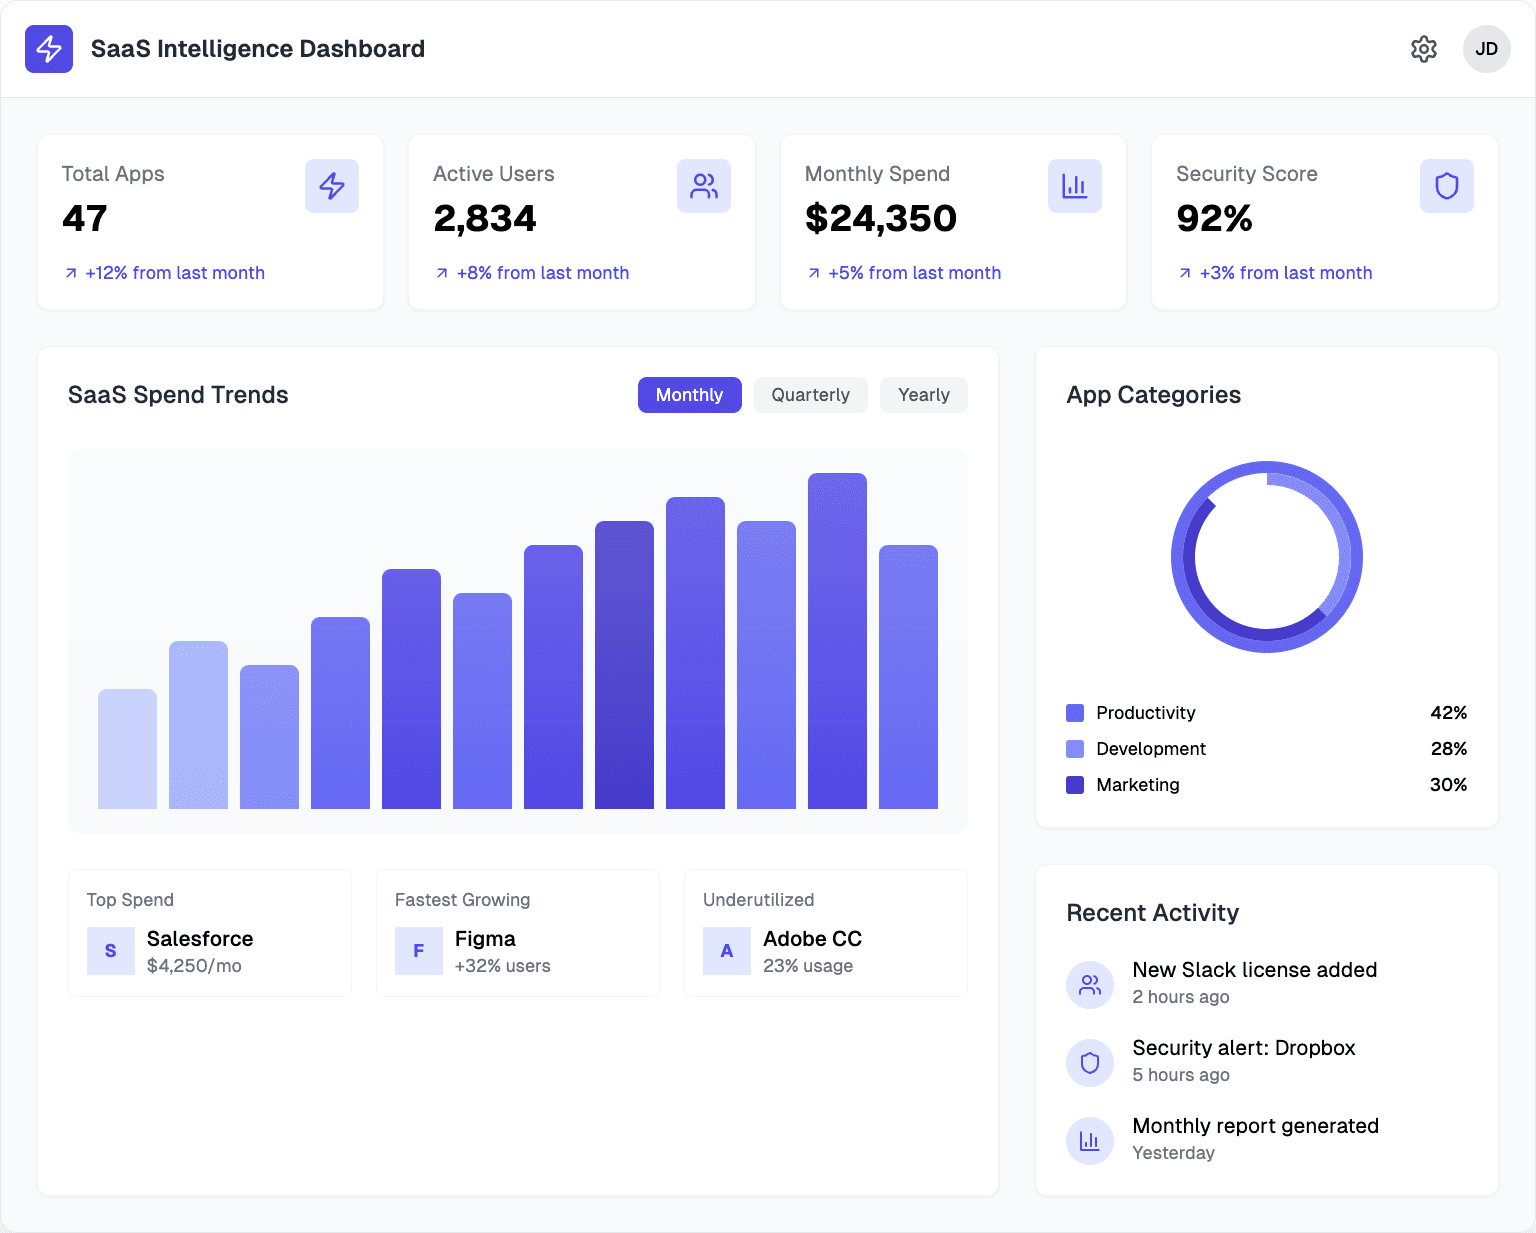Viewport: 1536px width, 1233px height.
Task: Click the Figma fastest growing entry
Action: tap(517, 933)
